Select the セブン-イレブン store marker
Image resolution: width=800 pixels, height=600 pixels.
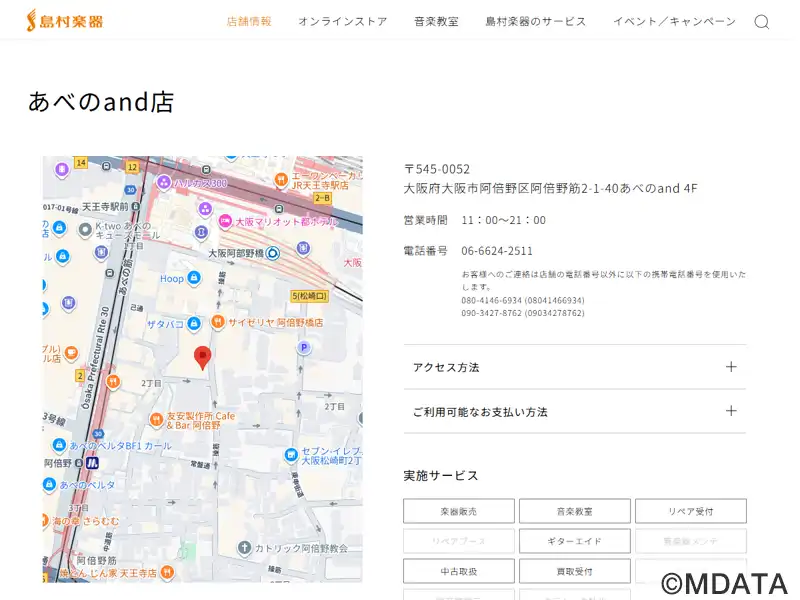tap(291, 455)
